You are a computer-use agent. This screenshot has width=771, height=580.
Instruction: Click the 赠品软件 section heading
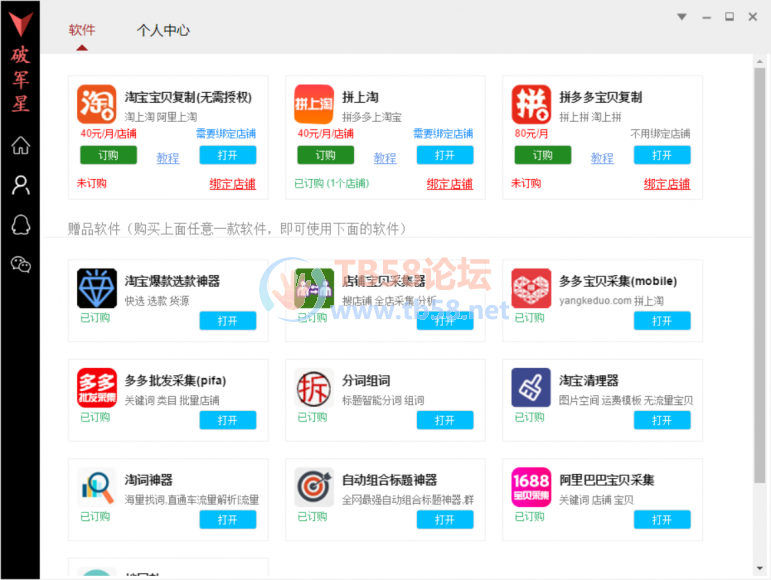(x=237, y=229)
